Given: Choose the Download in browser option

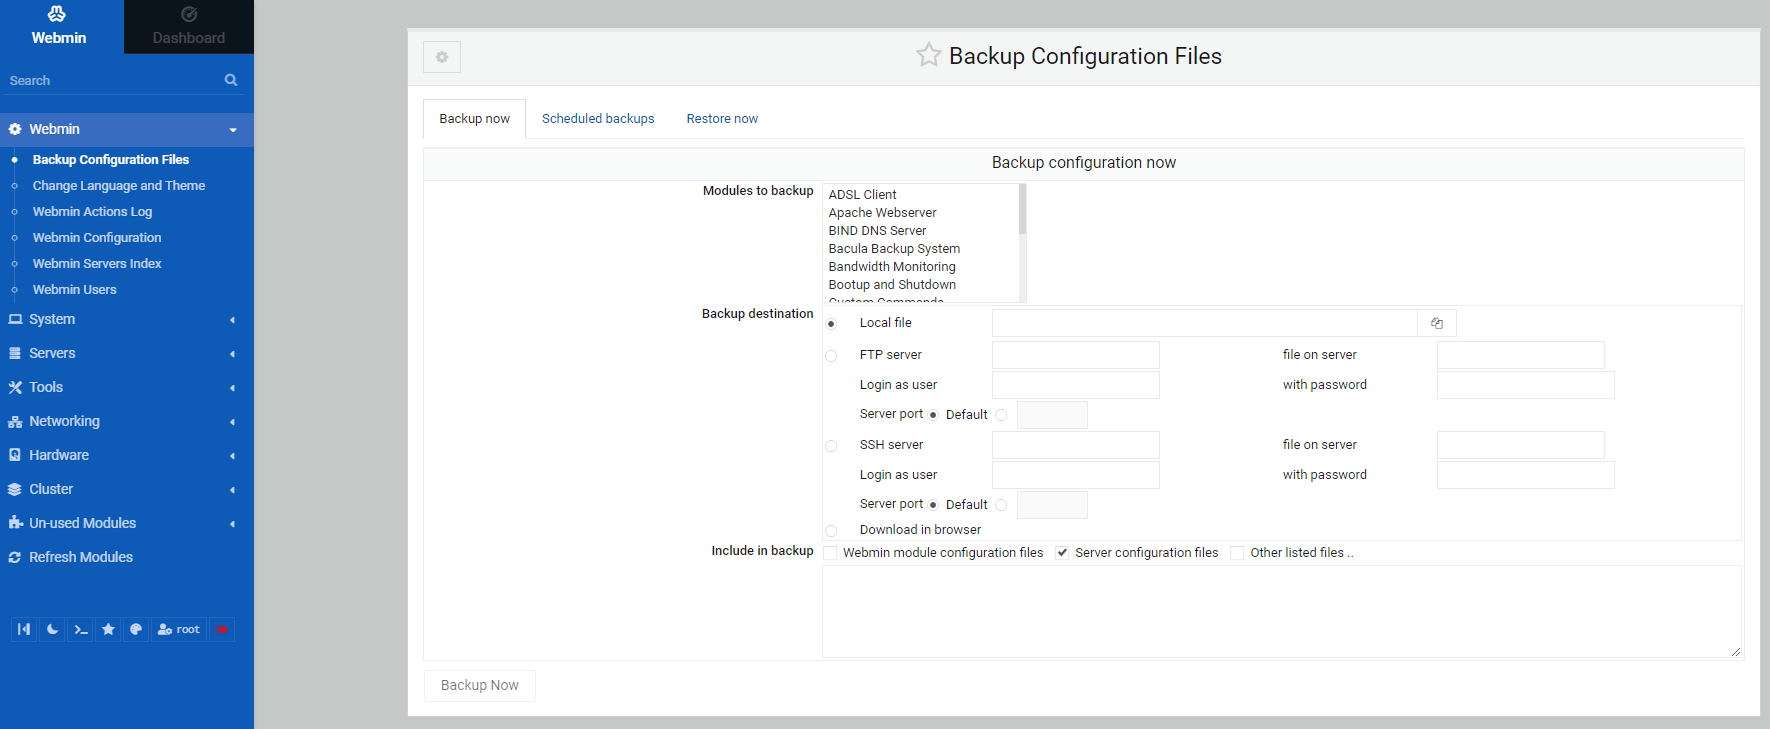Looking at the screenshot, I should point(831,531).
